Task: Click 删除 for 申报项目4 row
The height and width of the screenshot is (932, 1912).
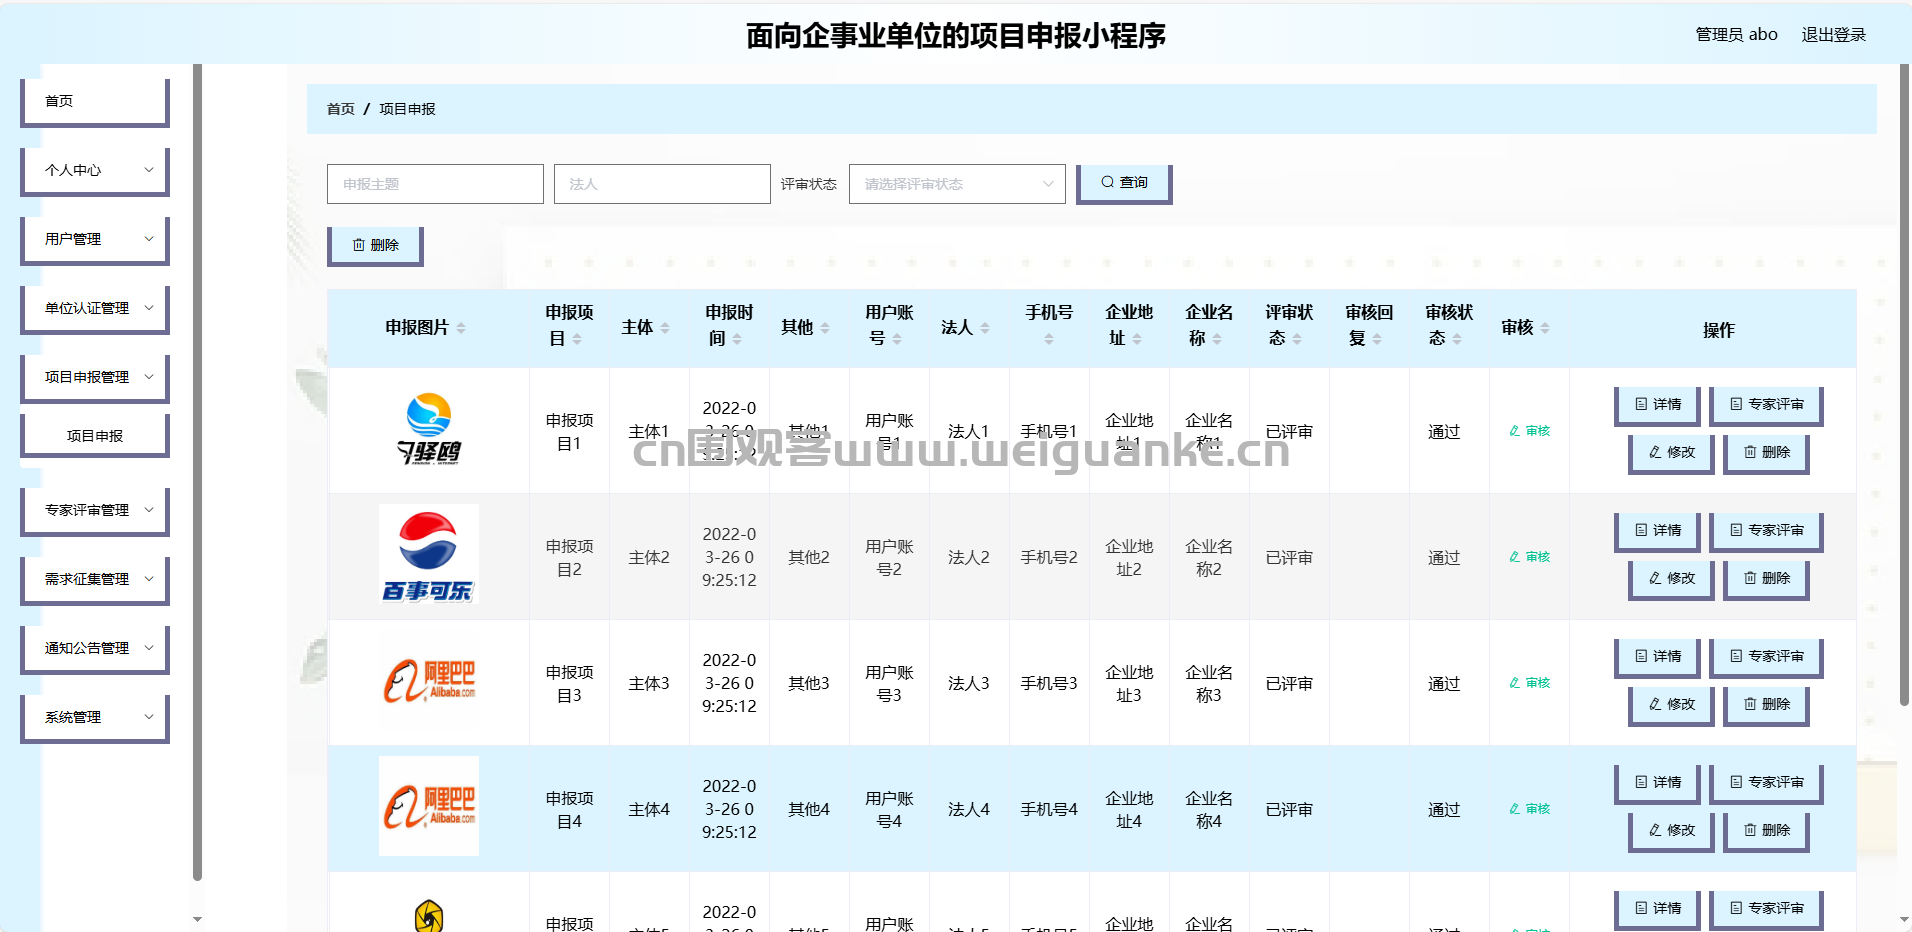Action: pos(1767,831)
